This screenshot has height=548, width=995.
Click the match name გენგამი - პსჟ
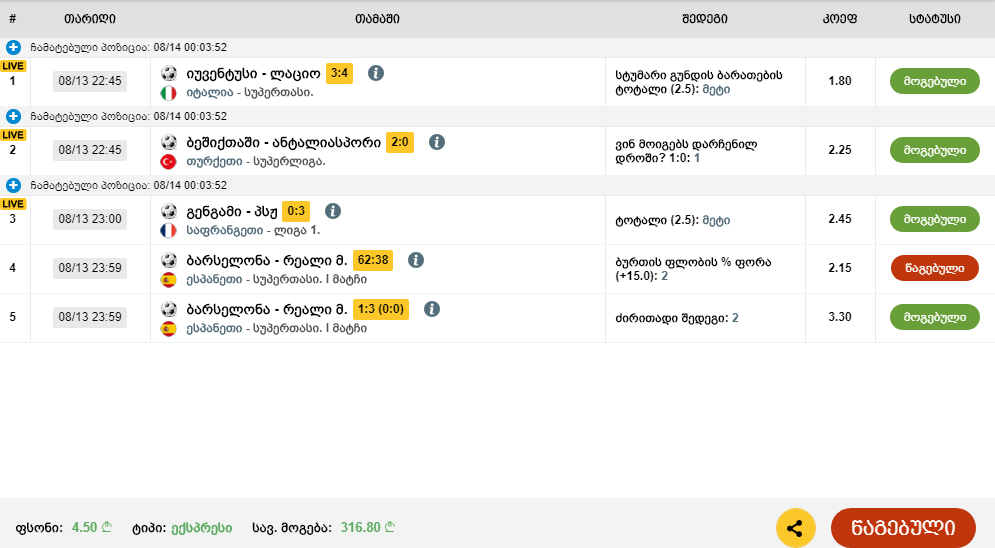(232, 212)
